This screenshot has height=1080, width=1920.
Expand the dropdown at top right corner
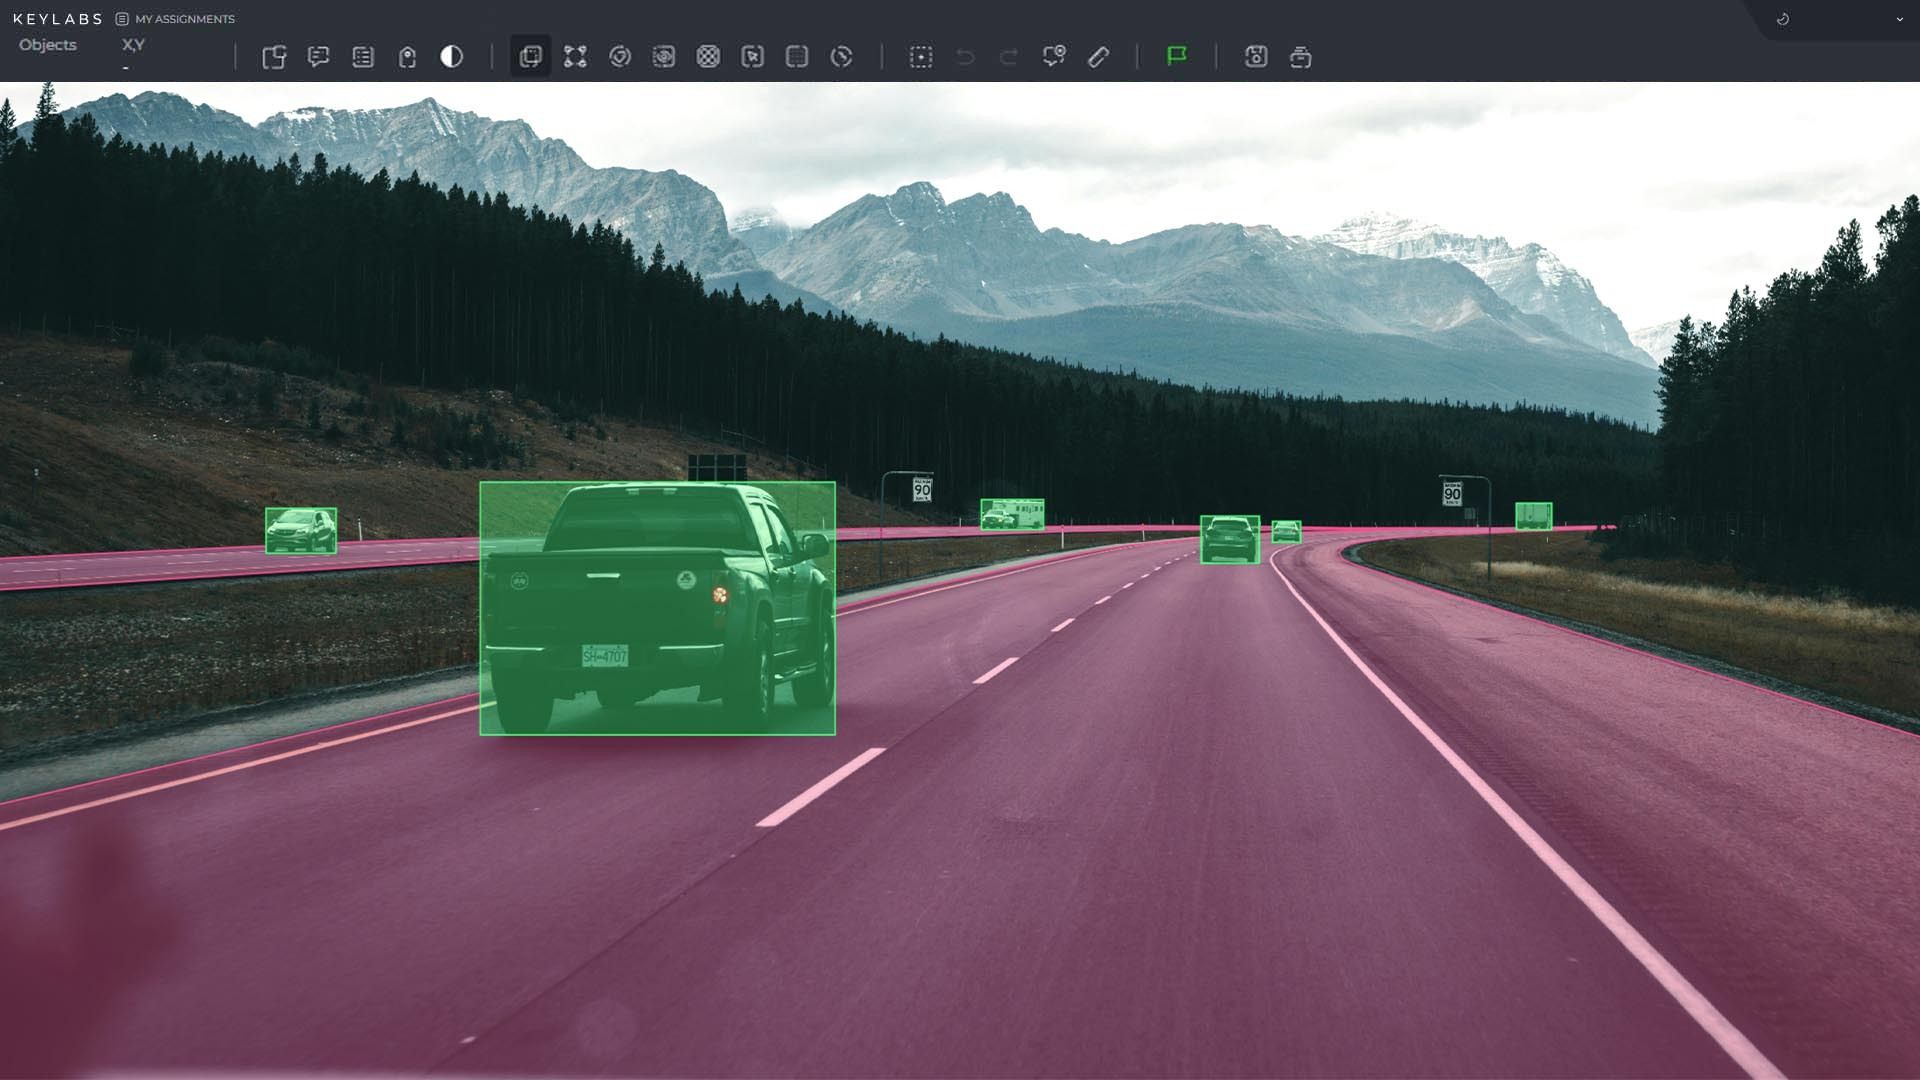[x=1897, y=19]
